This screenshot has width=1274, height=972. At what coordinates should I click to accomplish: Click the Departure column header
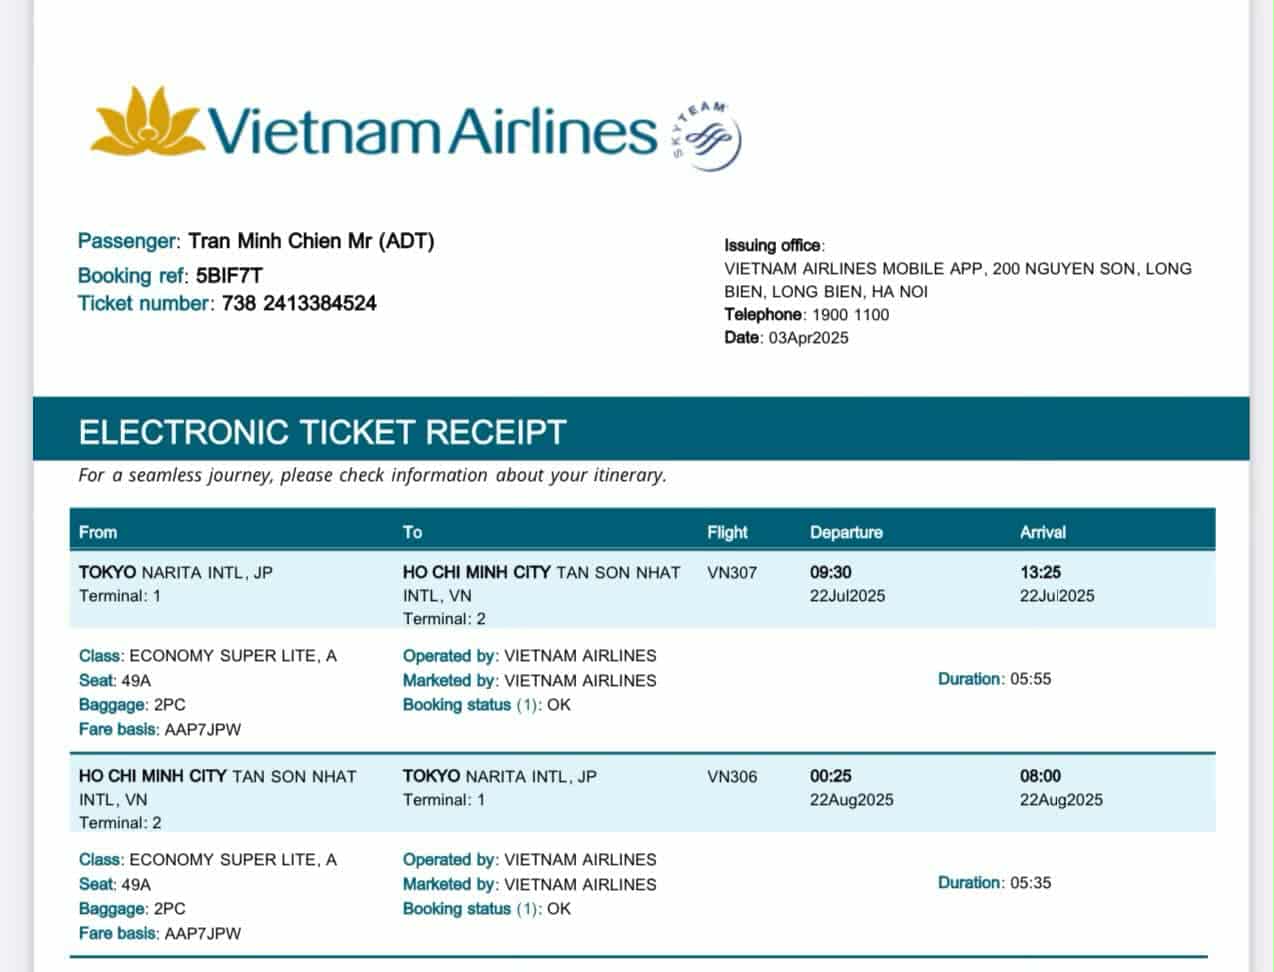click(846, 532)
